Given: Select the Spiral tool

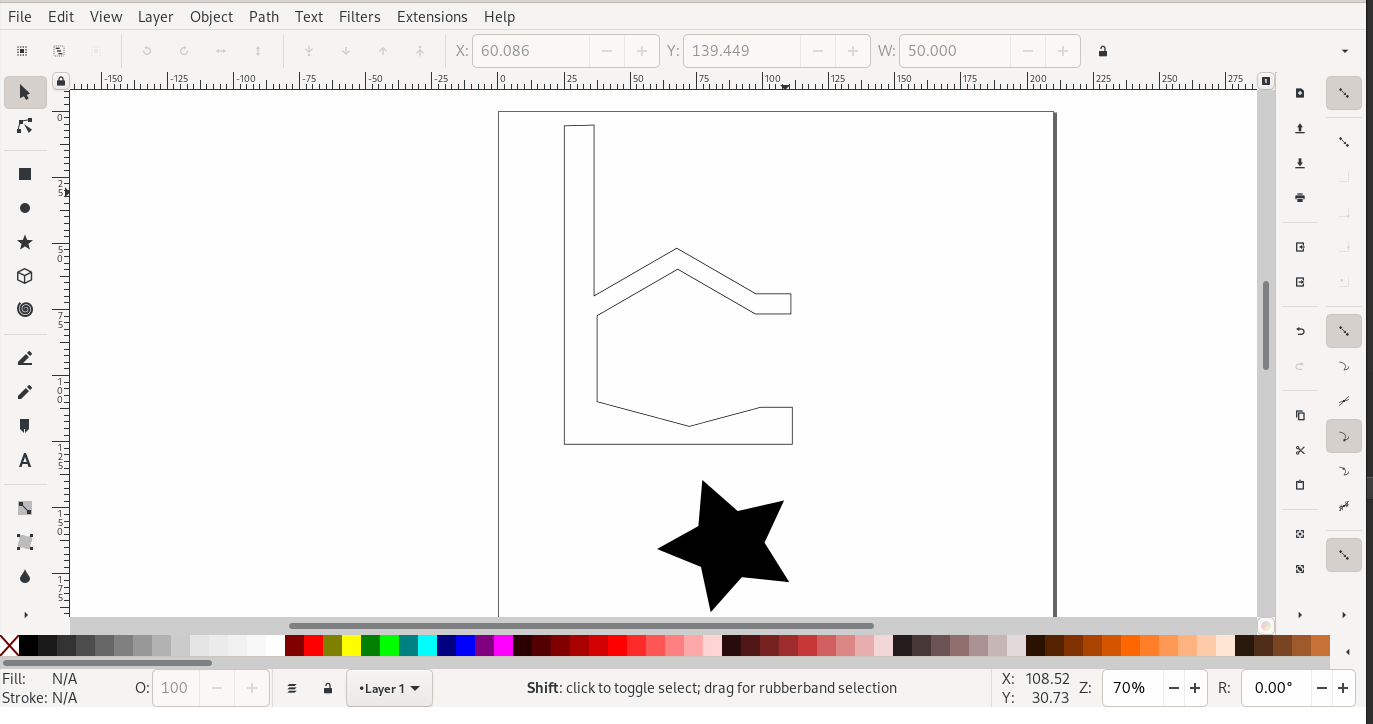Looking at the screenshot, I should (x=25, y=310).
